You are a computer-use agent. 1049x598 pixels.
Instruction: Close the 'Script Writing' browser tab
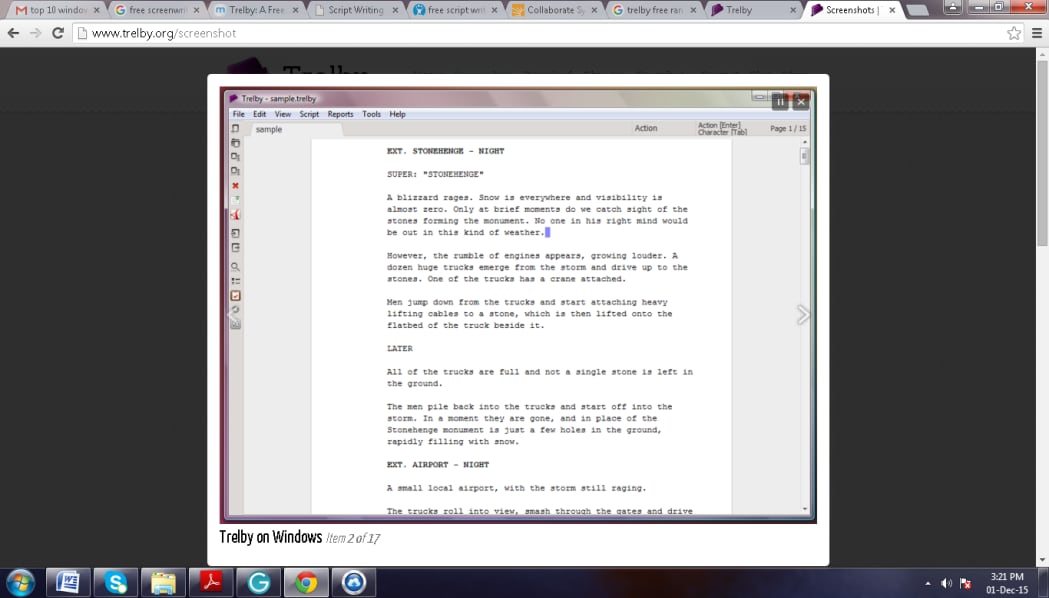click(x=395, y=10)
